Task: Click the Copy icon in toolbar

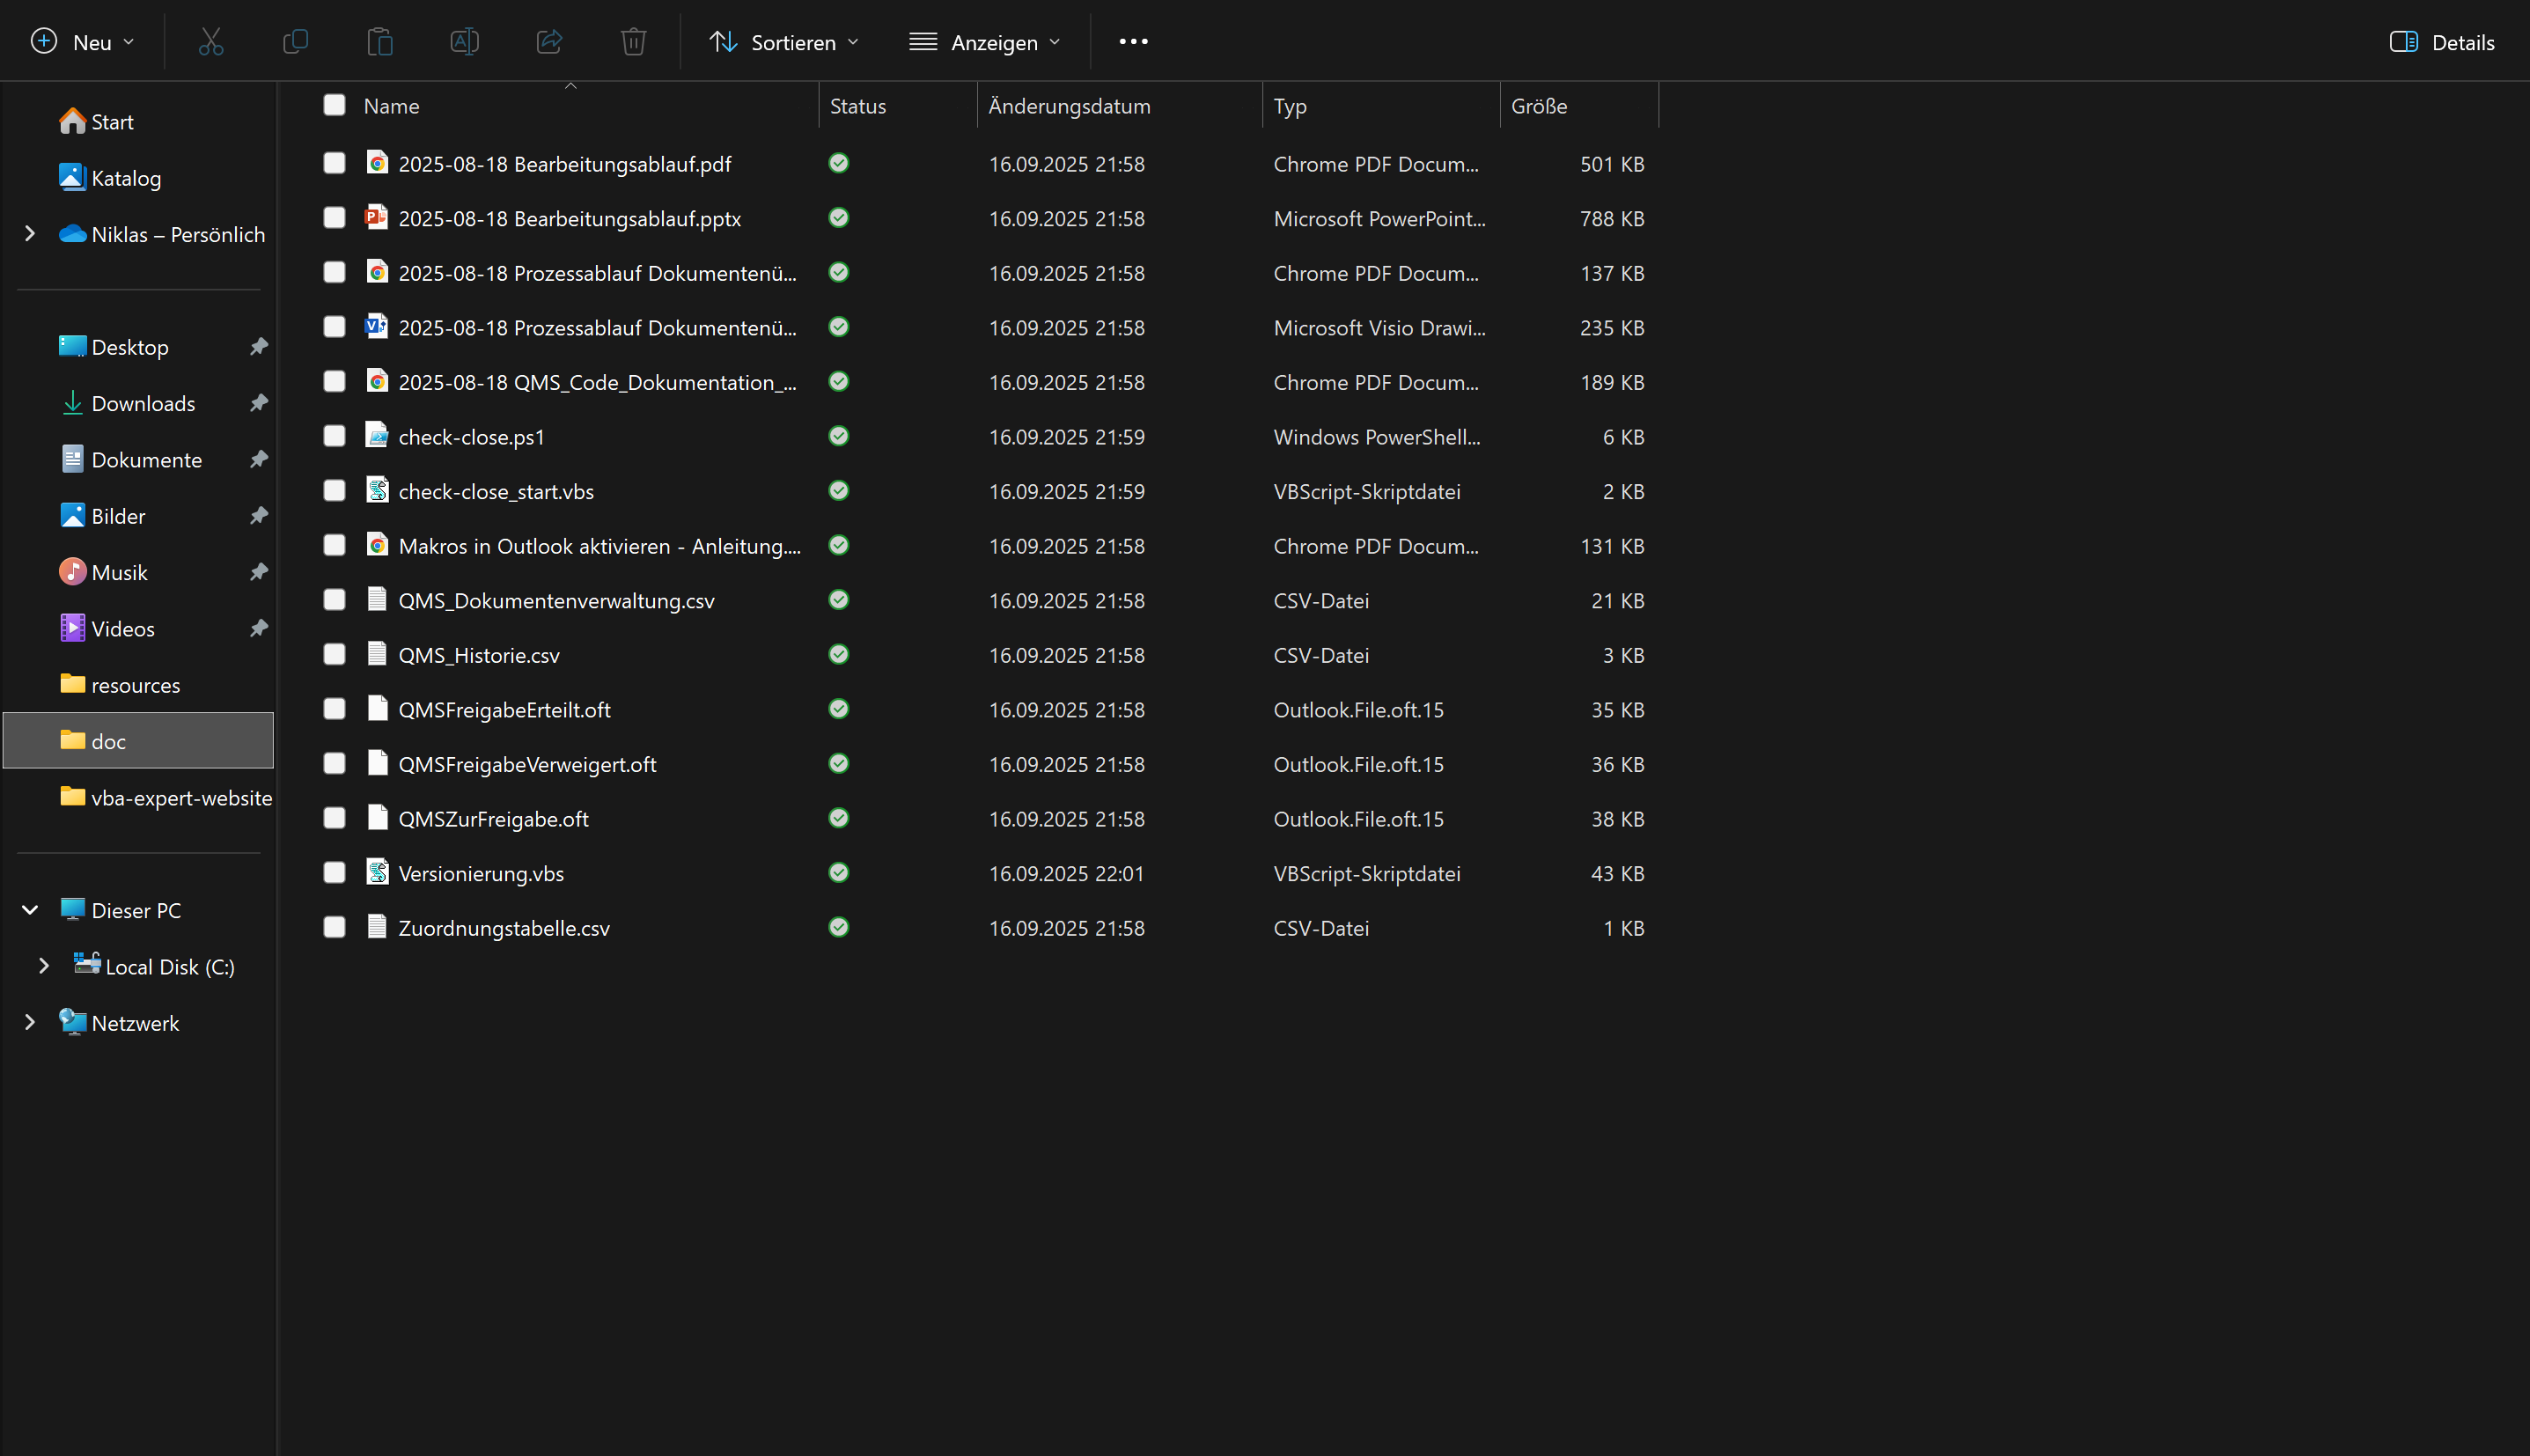Action: pyautogui.click(x=295, y=42)
